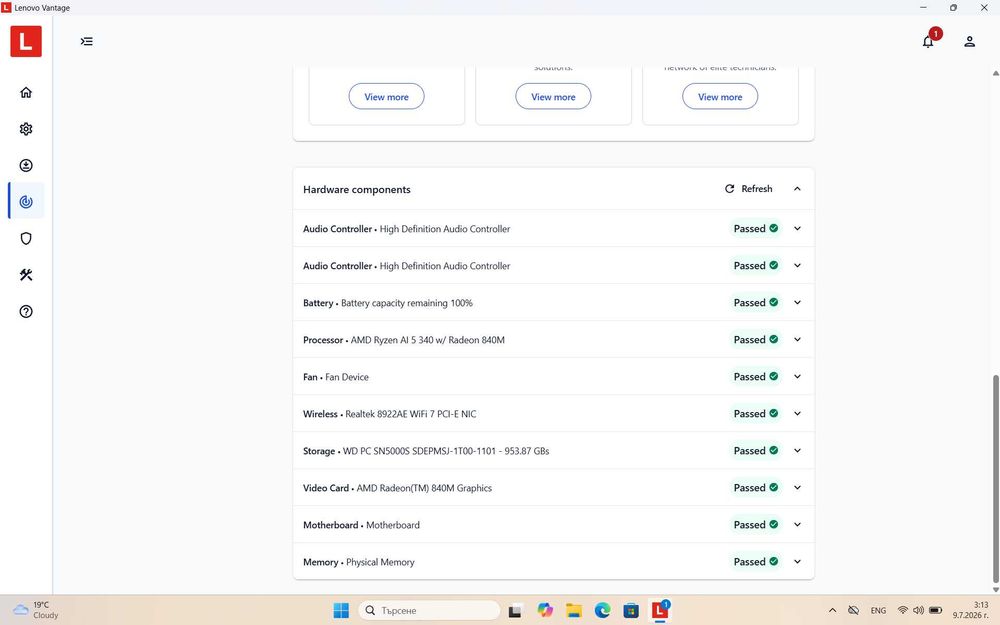Open support tools wrench icon
This screenshot has width=1000, height=625.
coord(26,275)
